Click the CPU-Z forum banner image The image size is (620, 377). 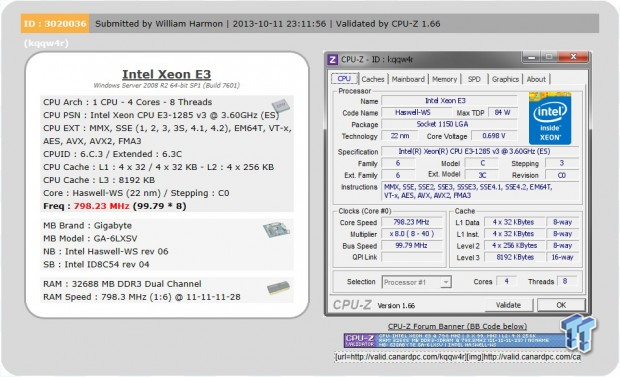click(455, 340)
